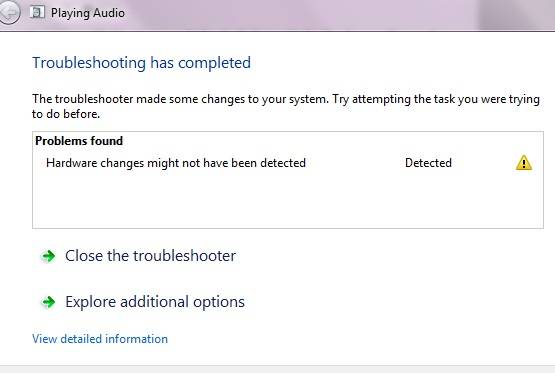Click the second line 'to do before.' text
The image size is (555, 373).
pos(66,114)
